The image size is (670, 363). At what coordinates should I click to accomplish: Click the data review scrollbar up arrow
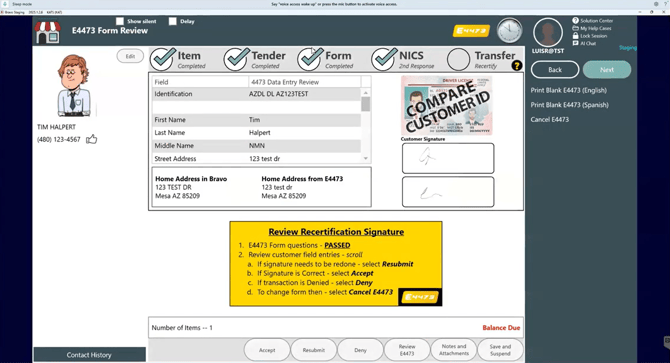coord(366,93)
